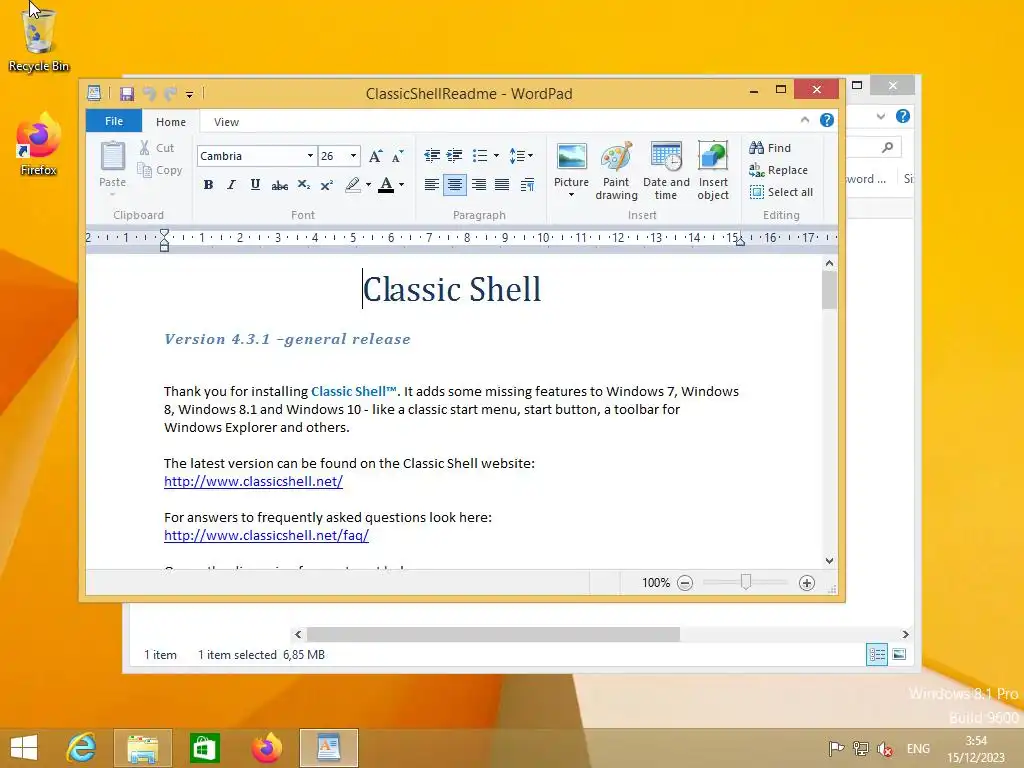Viewport: 1024px width, 768px height.
Task: Click the Decrease indent icon
Action: pos(432,155)
